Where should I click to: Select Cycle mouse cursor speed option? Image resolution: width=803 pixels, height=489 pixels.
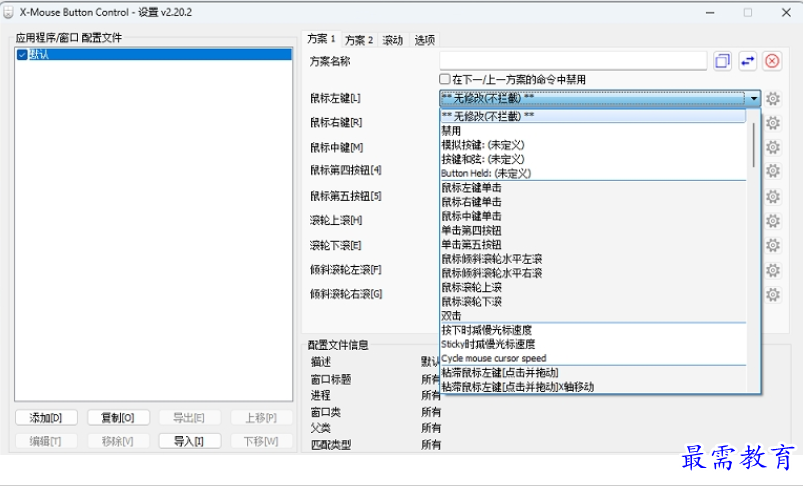point(593,358)
